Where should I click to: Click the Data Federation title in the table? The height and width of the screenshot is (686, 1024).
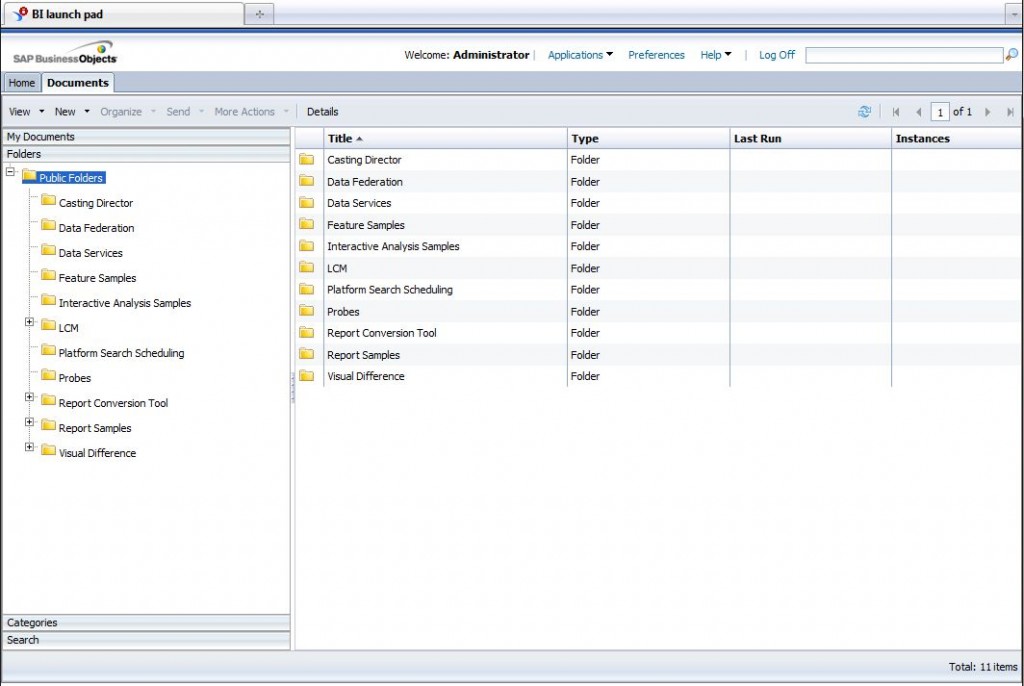(x=364, y=182)
